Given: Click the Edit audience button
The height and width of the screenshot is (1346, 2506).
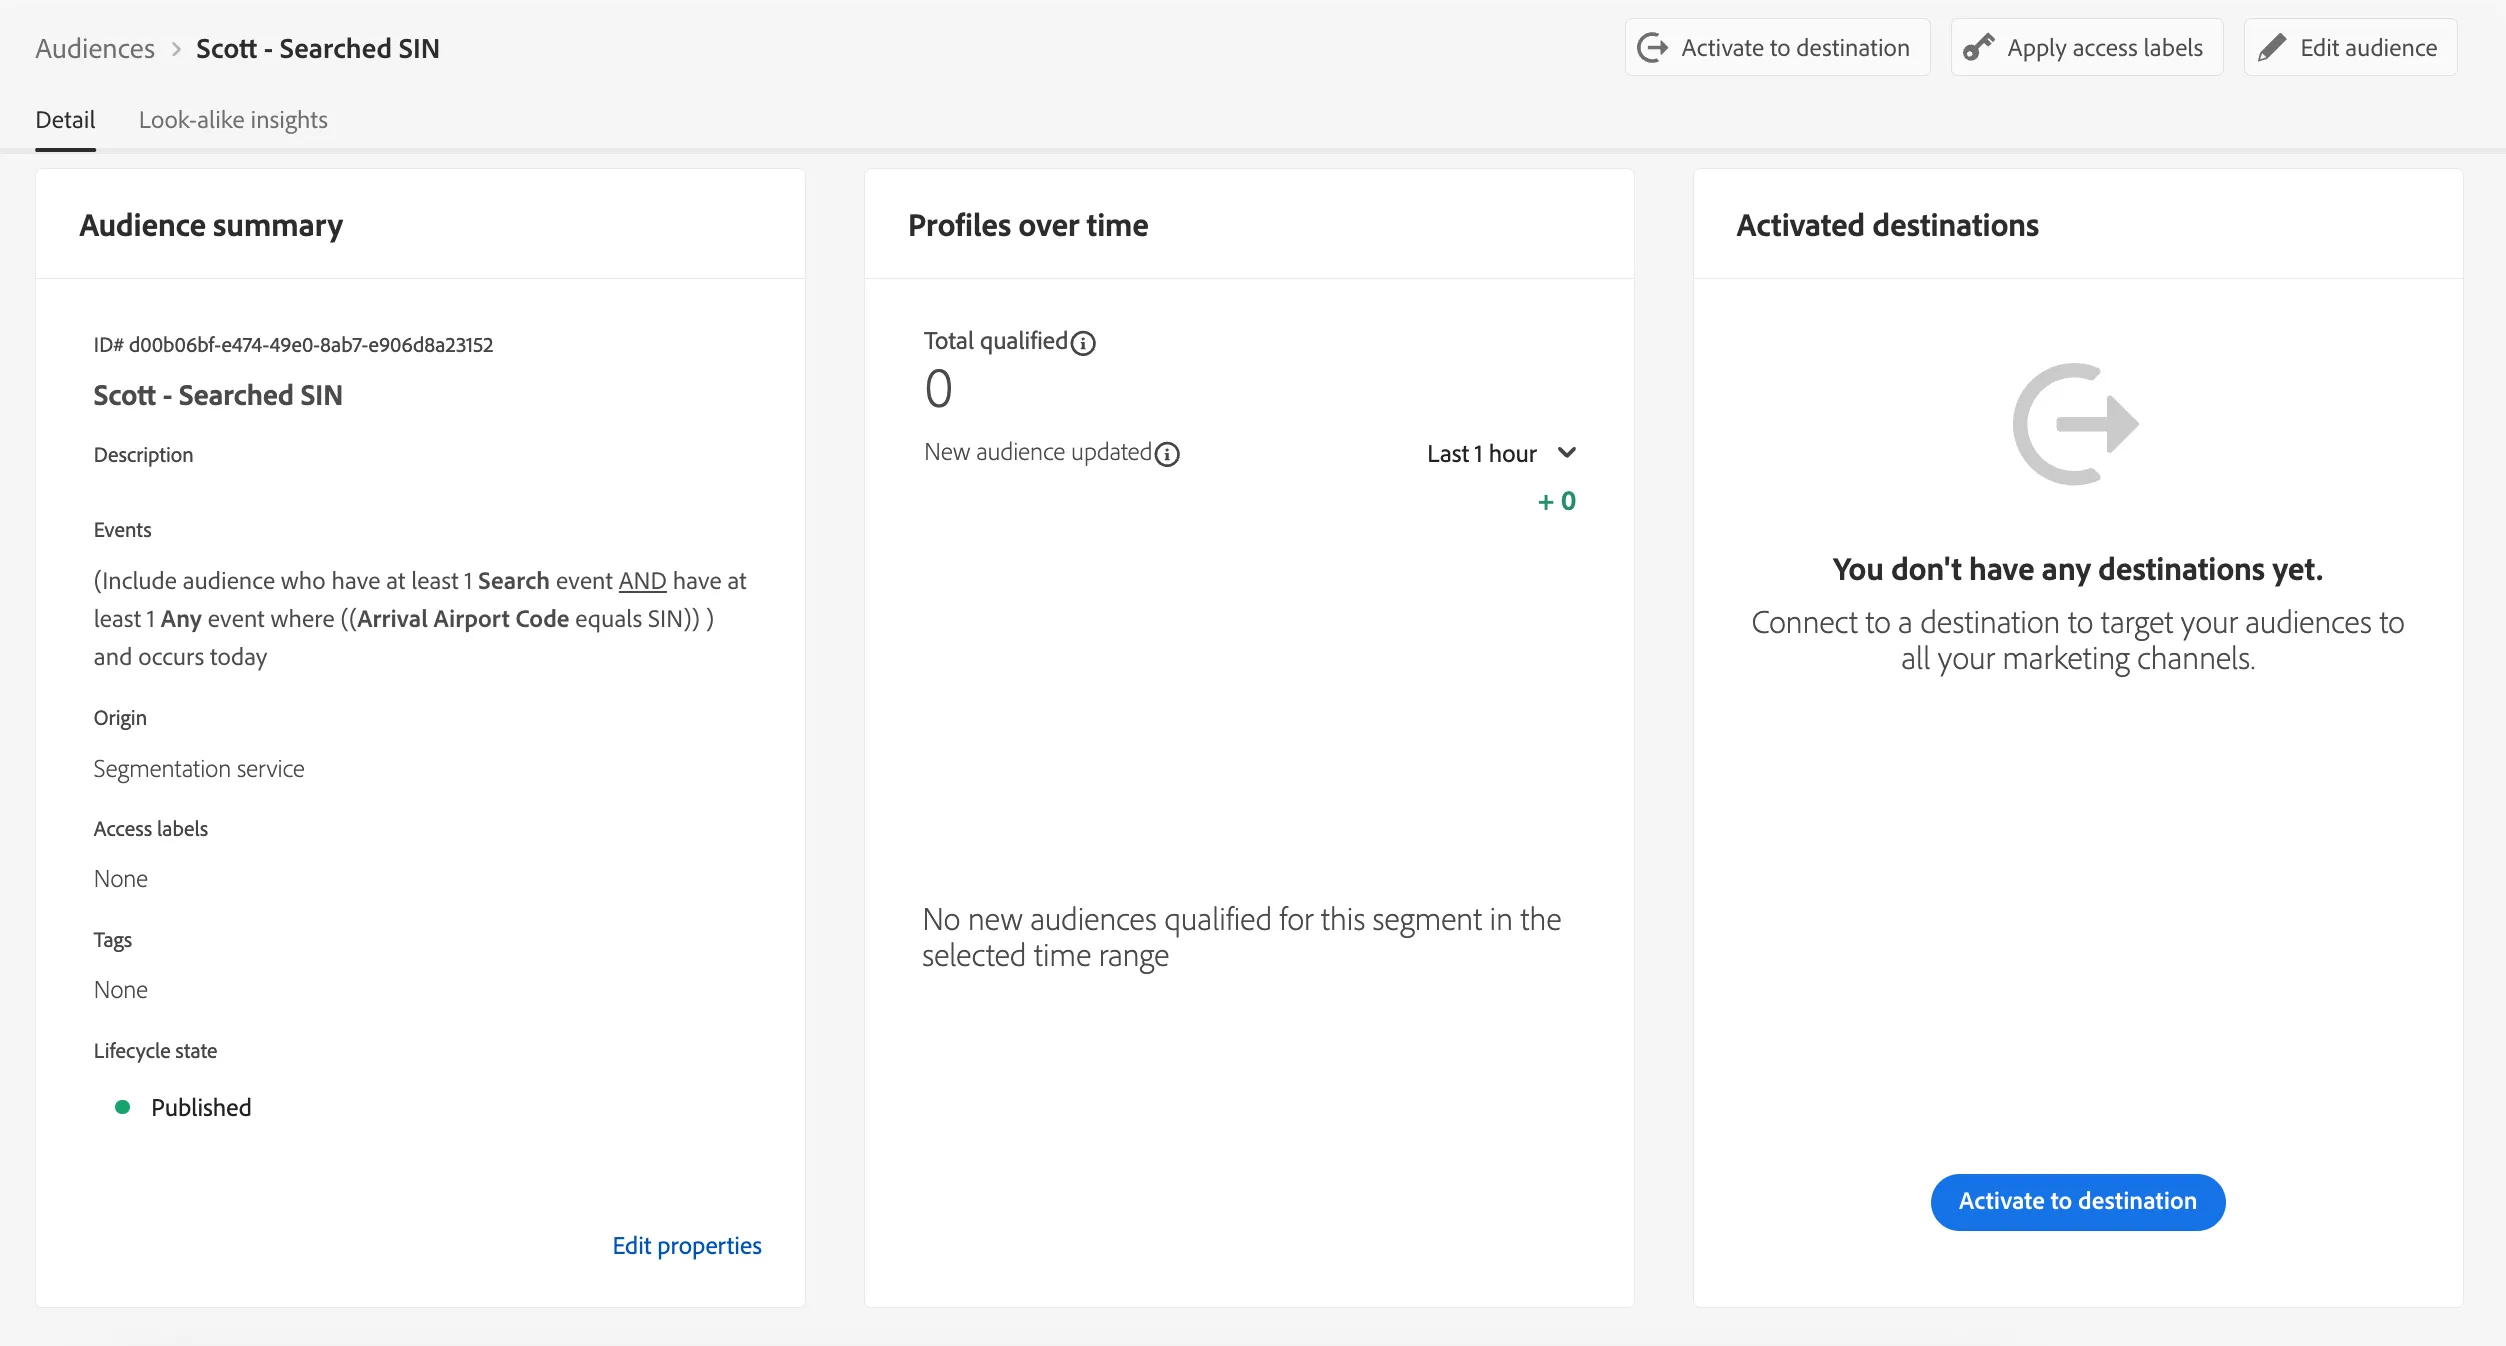Looking at the screenshot, I should [2350, 48].
